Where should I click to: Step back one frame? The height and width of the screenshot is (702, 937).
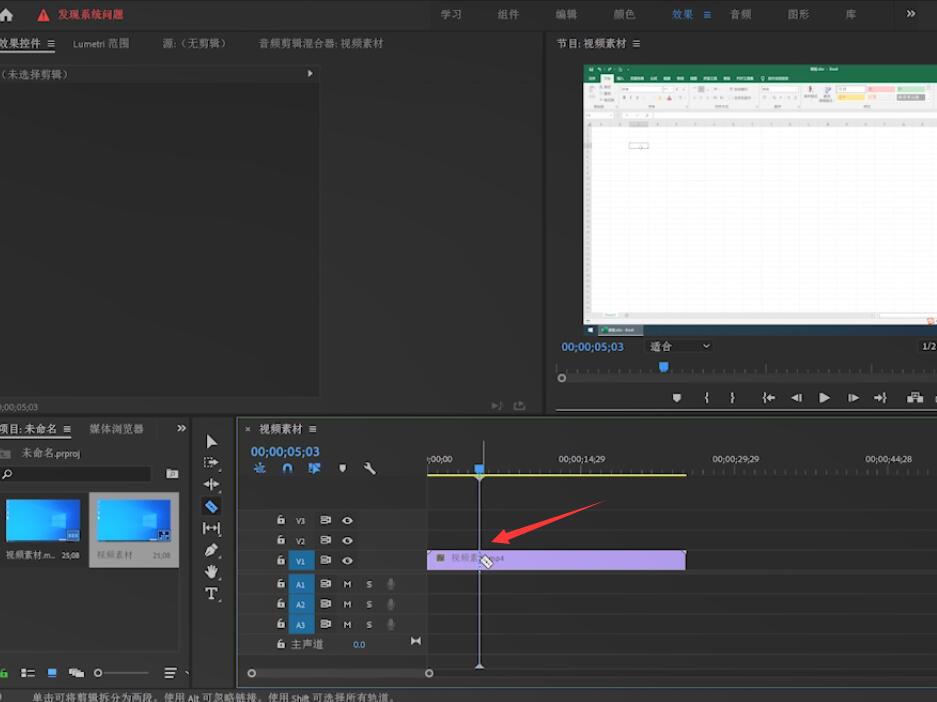797,398
